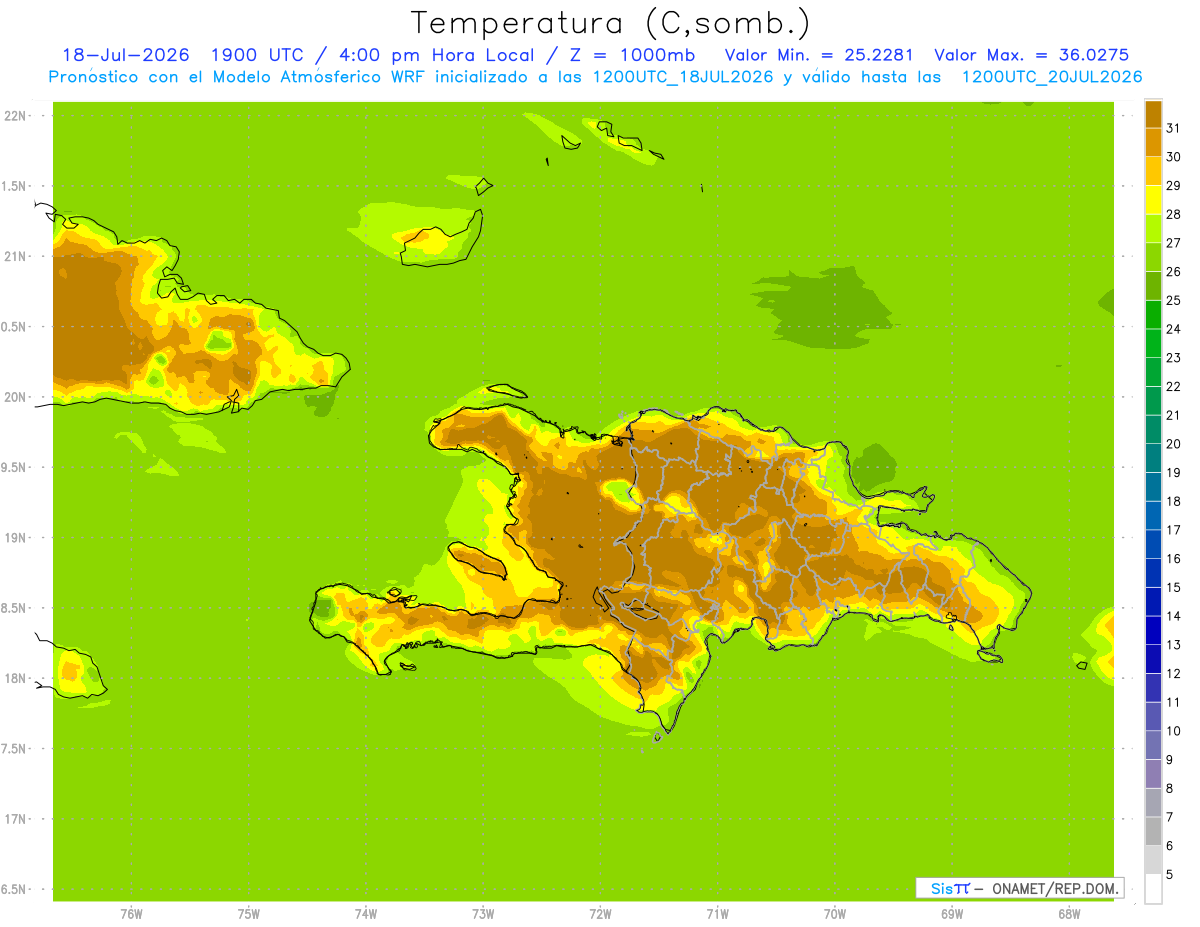Click the "22N" latitude label
The width and height of the screenshot is (1200, 927).
click(14, 116)
